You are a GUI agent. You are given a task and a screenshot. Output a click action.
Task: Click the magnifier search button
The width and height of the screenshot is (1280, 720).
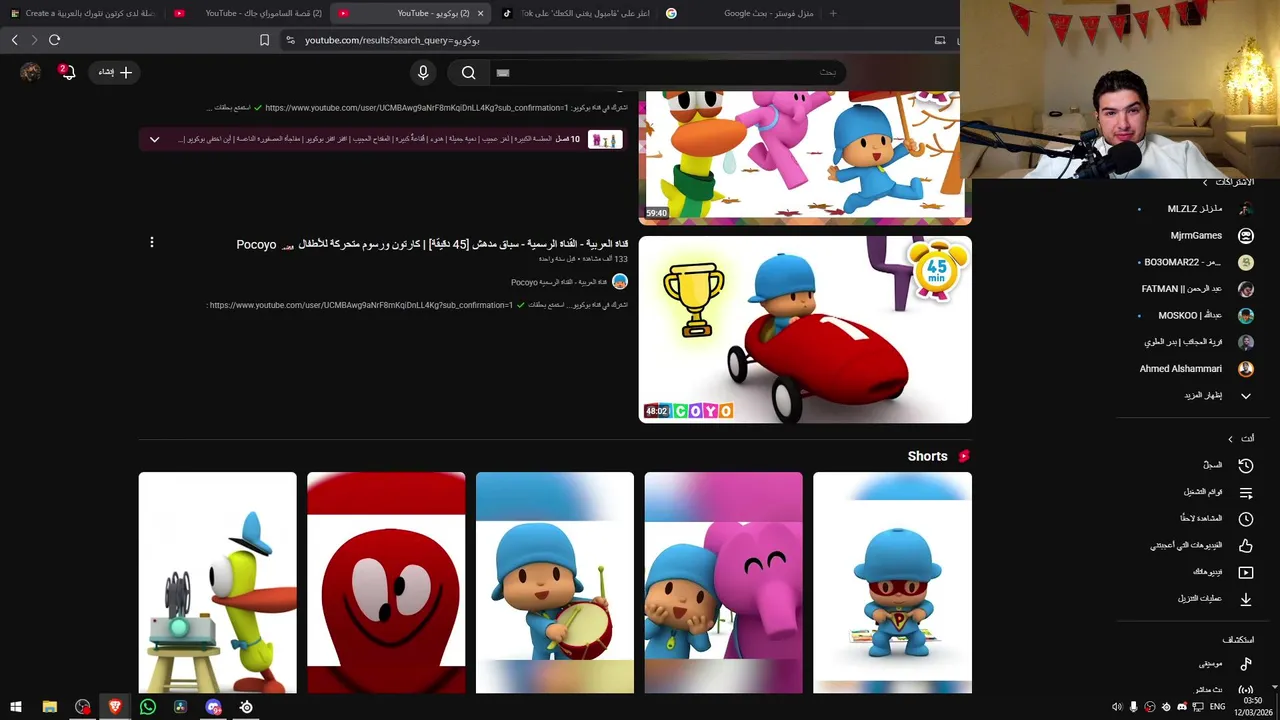tap(468, 72)
